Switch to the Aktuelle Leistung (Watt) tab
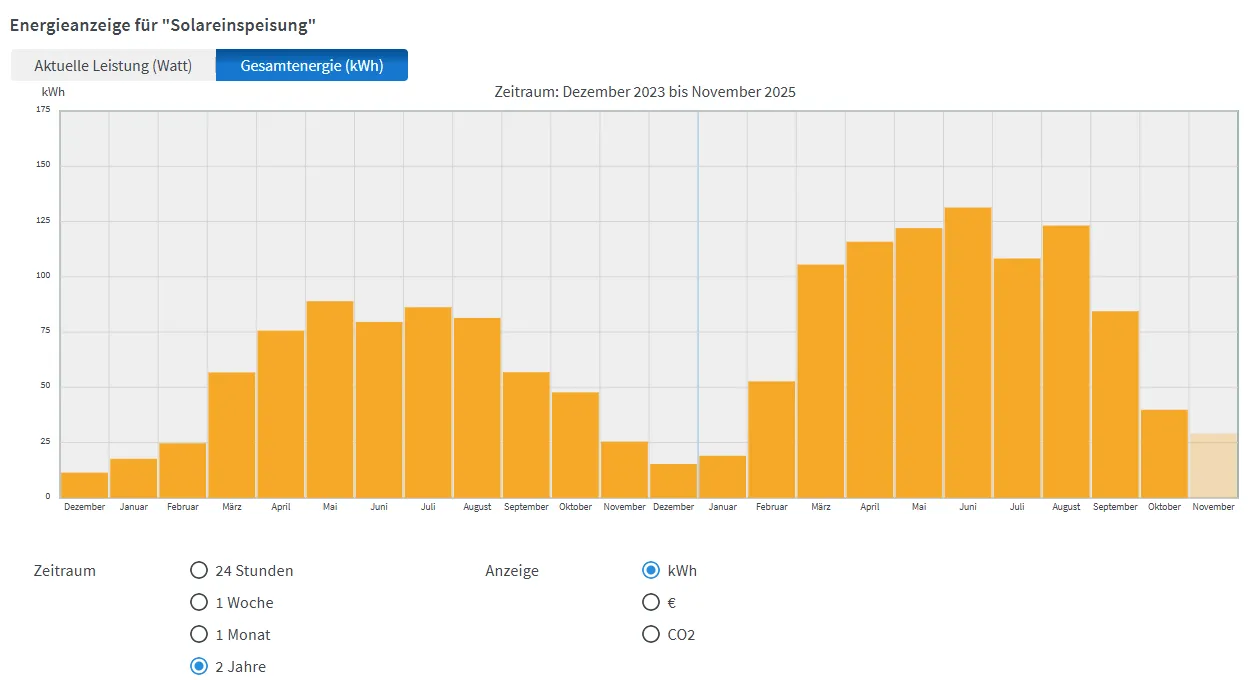The height and width of the screenshot is (680, 1258). click(112, 66)
